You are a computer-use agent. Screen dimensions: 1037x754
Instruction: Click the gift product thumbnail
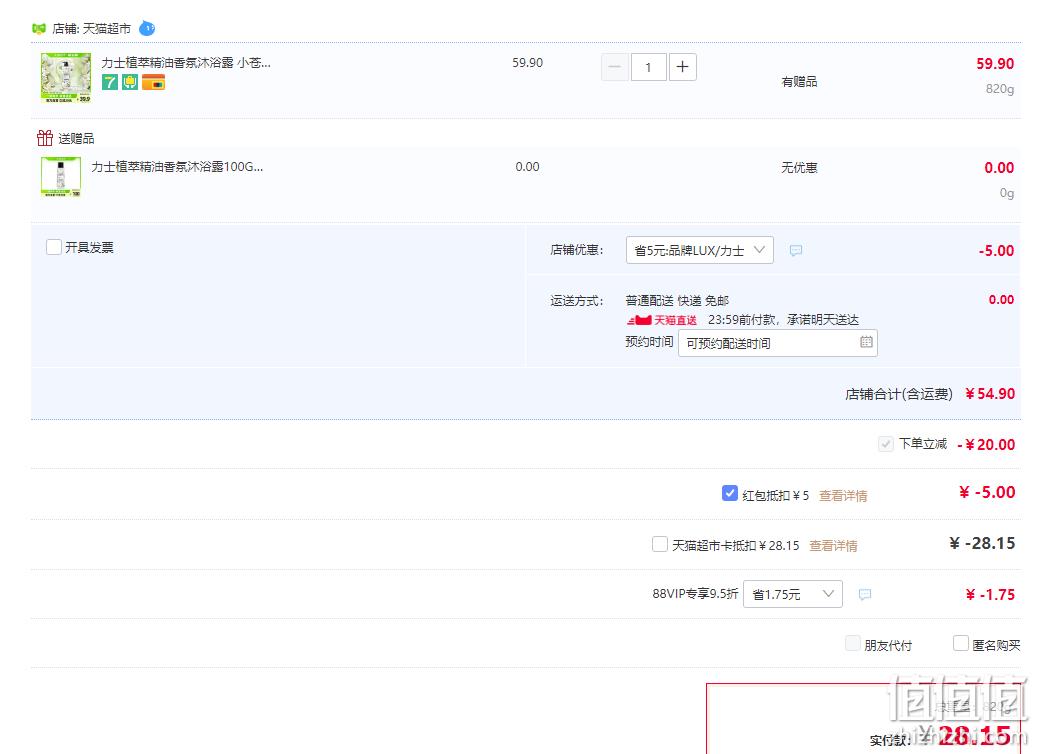61,177
